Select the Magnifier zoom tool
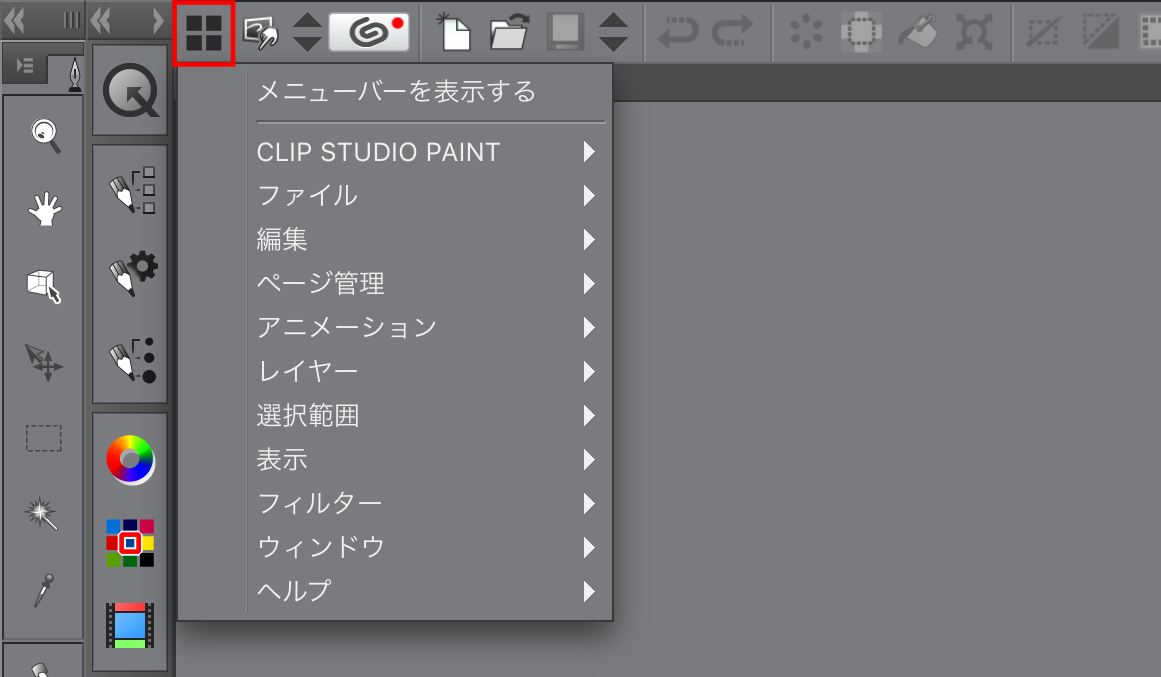1161x677 pixels. (x=44, y=135)
